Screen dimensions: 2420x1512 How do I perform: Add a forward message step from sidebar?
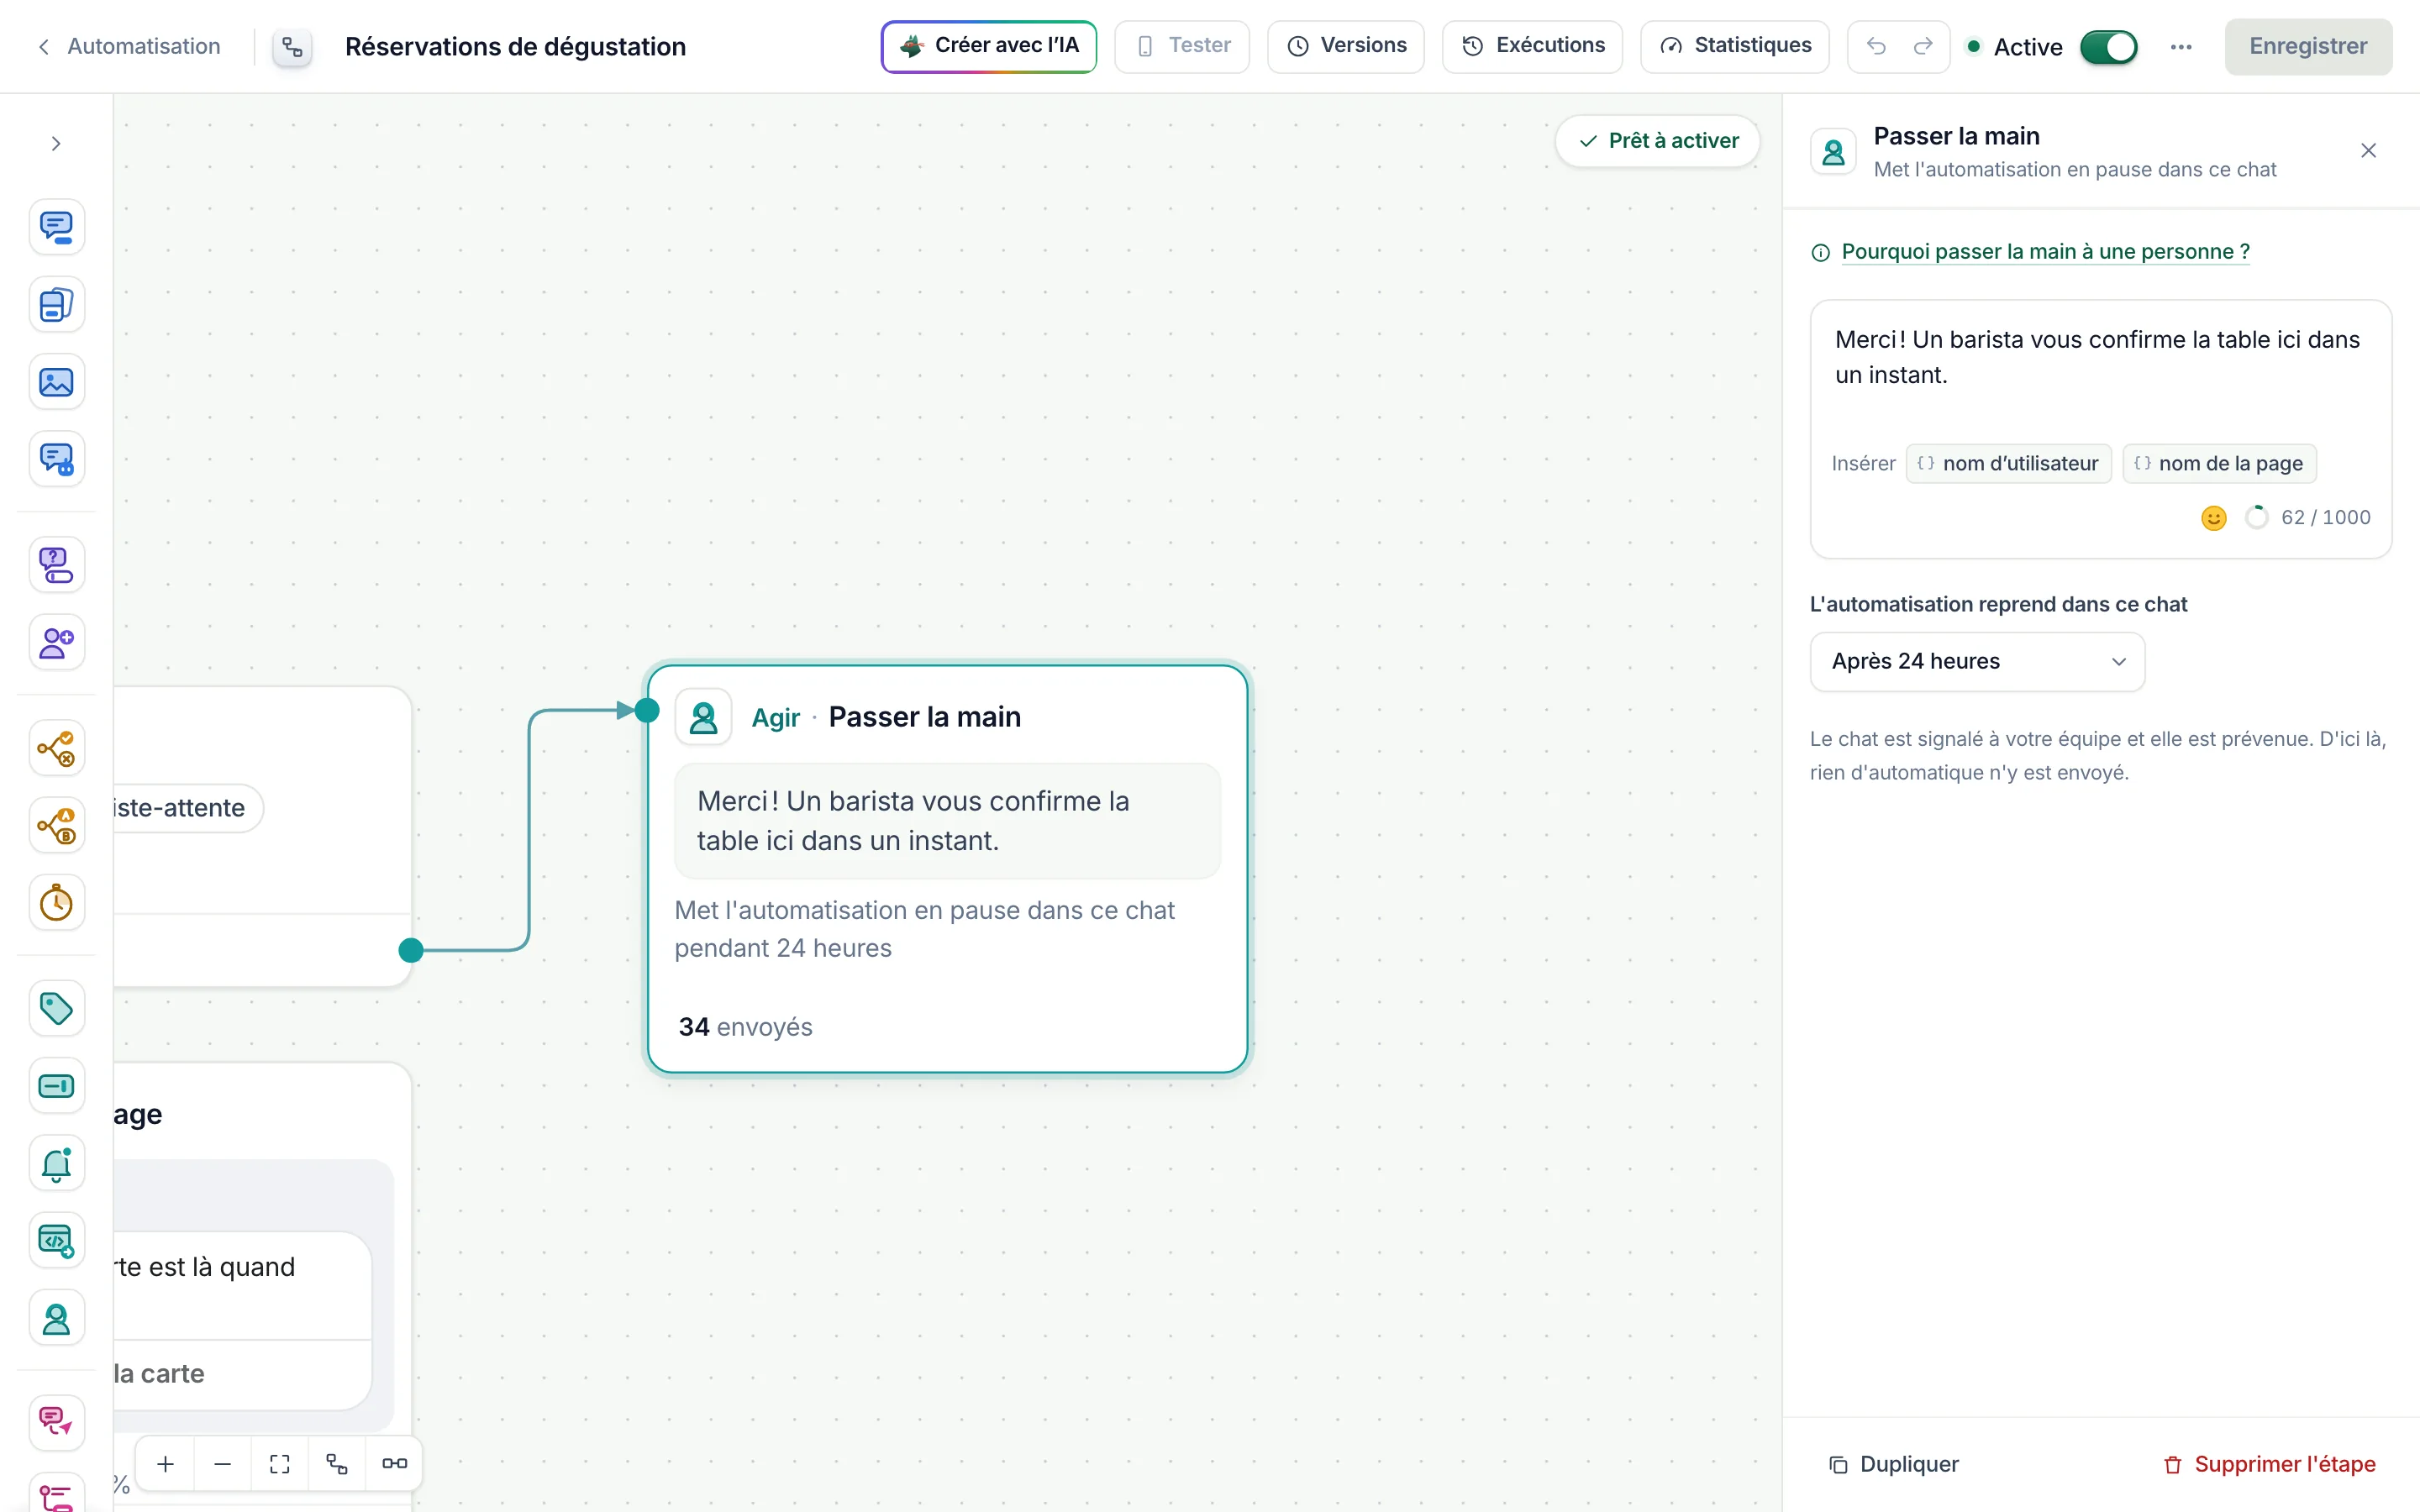(56, 1422)
